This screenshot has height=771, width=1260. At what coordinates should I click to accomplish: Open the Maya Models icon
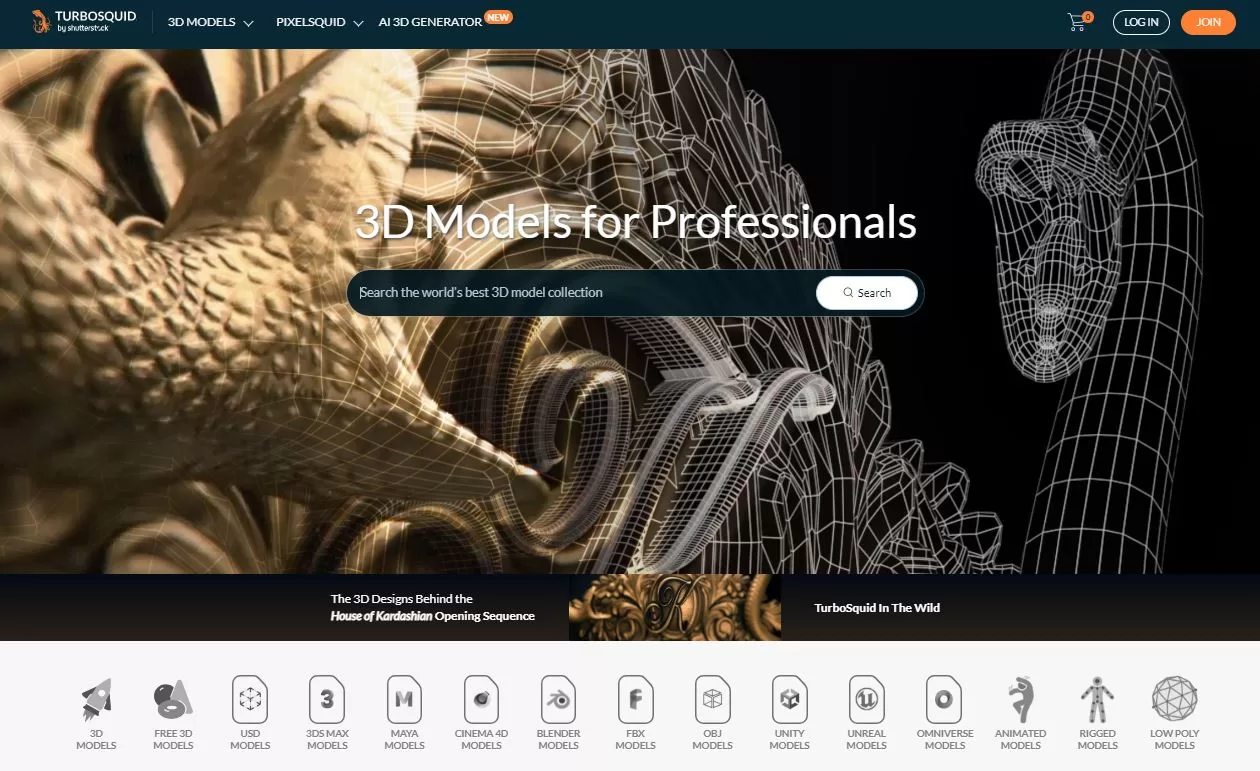[x=404, y=700]
